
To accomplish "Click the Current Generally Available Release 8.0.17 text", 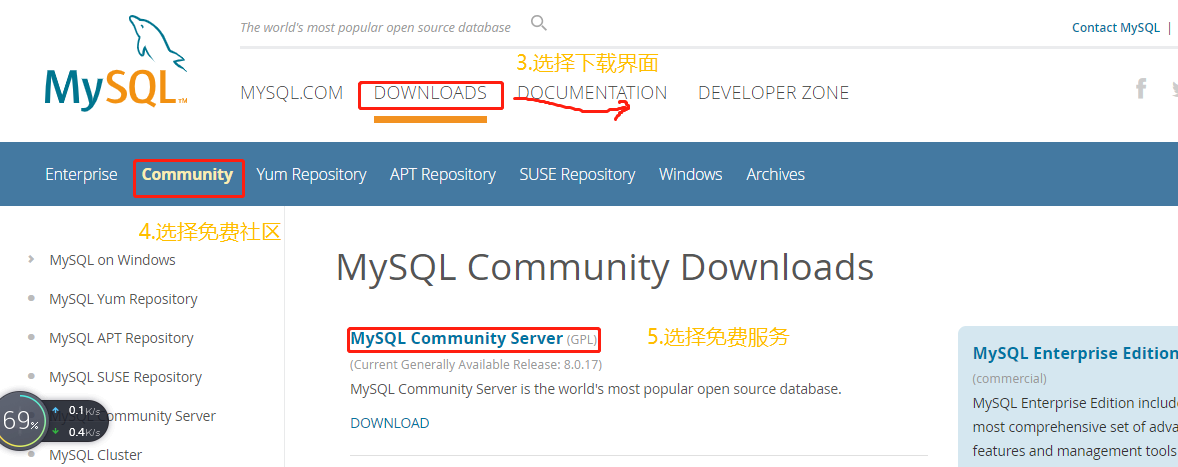I will tap(476, 365).
